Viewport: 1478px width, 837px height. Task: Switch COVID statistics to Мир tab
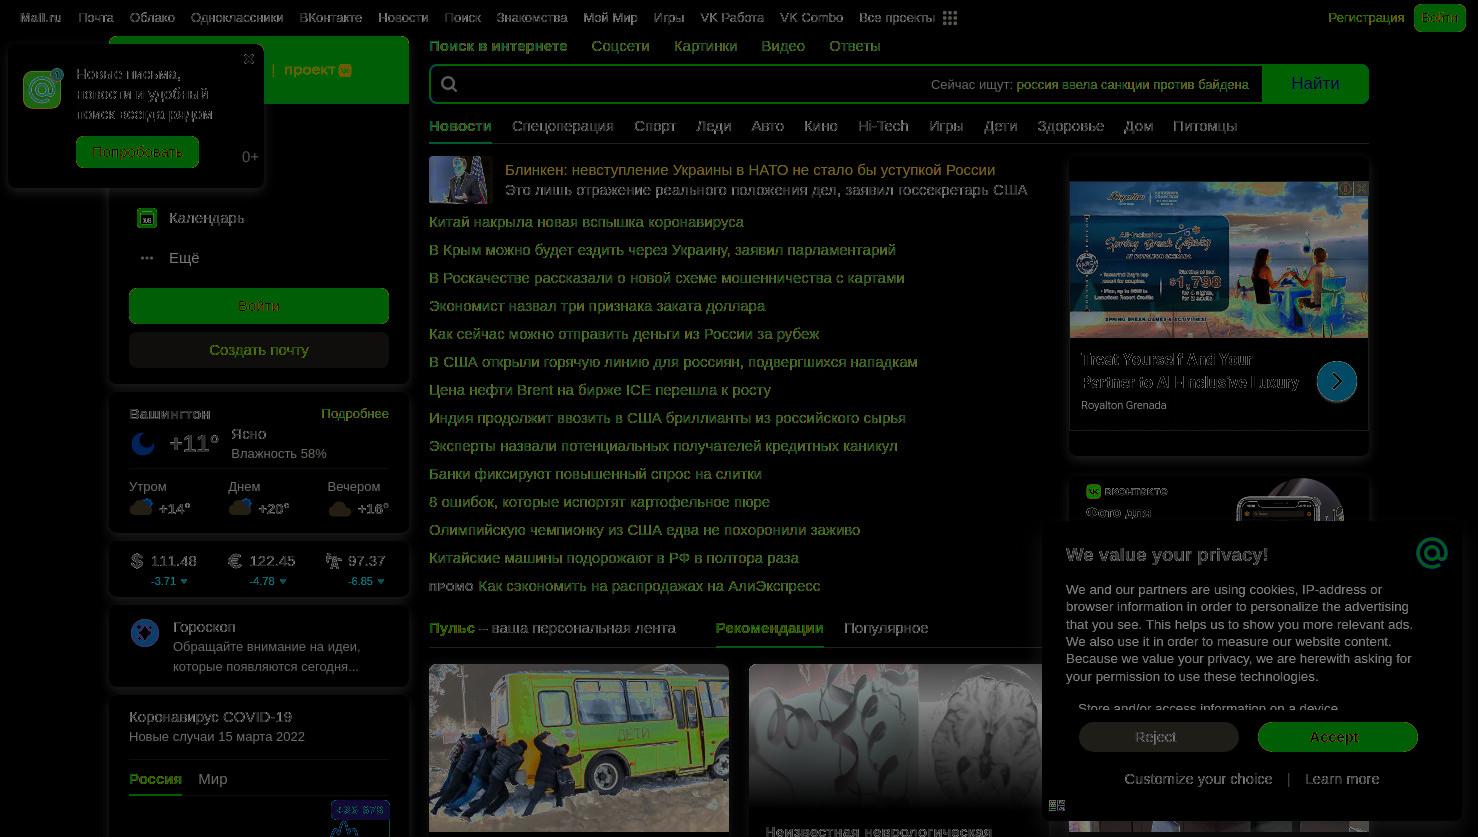(x=212, y=779)
